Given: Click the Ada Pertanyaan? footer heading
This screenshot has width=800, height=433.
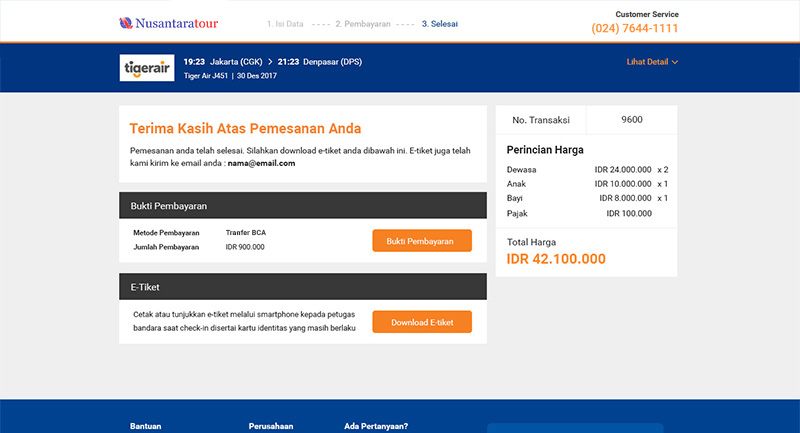Looking at the screenshot, I should pos(376,426).
